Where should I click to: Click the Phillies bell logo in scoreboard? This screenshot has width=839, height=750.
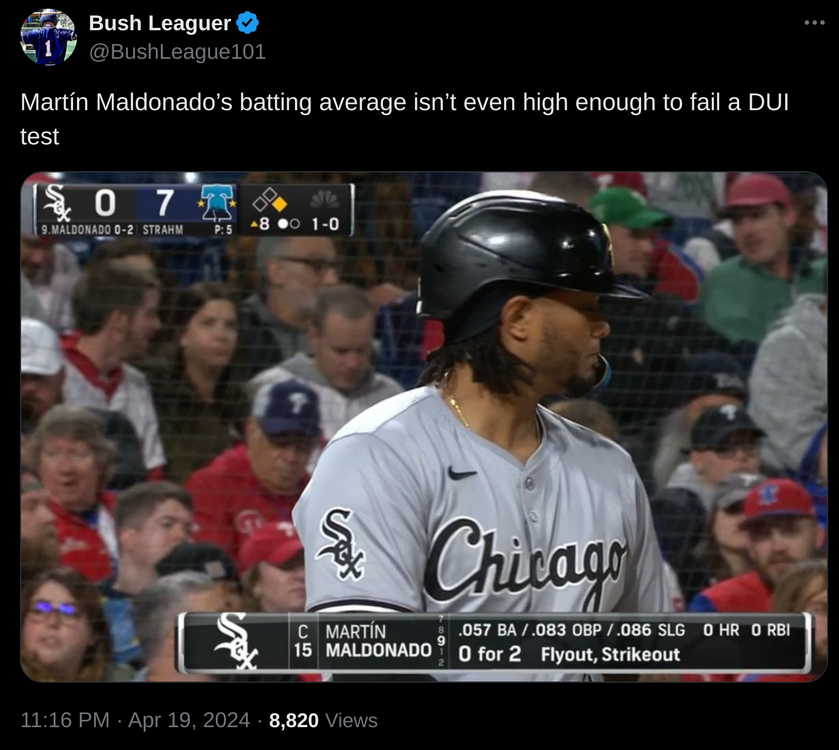[x=217, y=203]
